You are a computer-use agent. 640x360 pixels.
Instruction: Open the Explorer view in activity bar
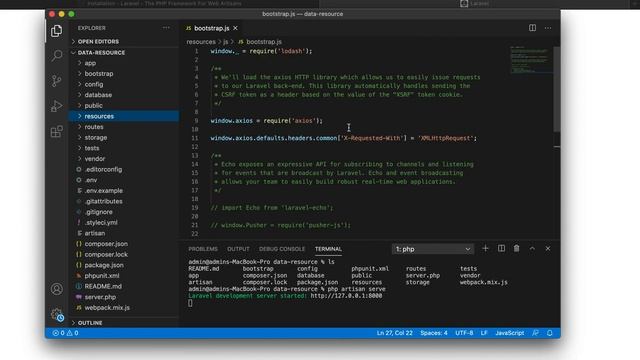57,31
